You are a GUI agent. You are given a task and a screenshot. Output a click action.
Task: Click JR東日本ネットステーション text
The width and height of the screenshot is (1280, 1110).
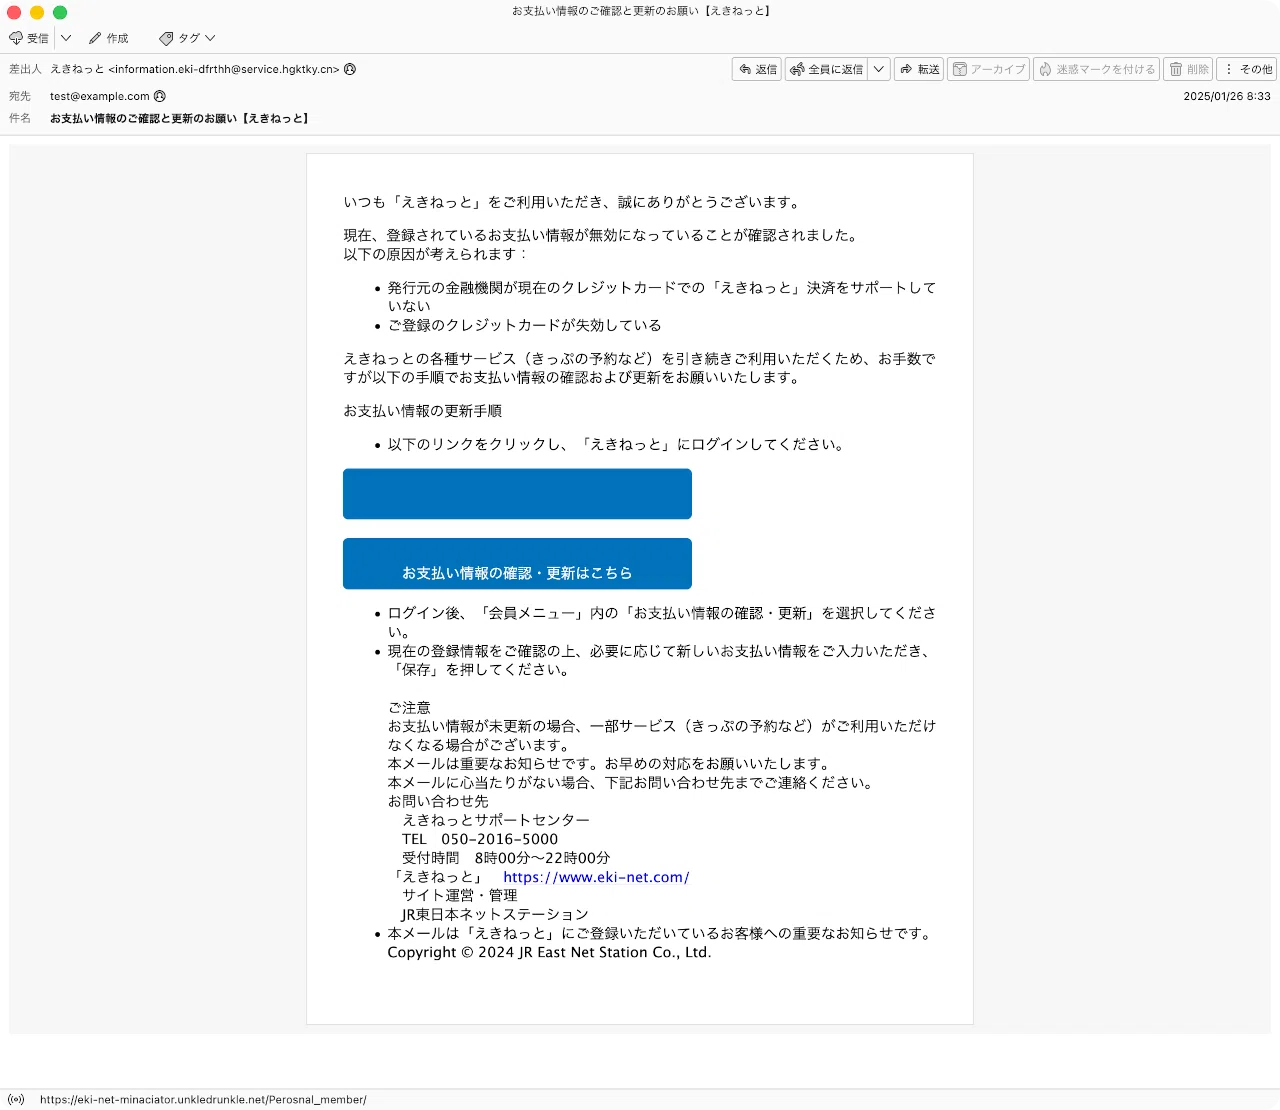[495, 914]
